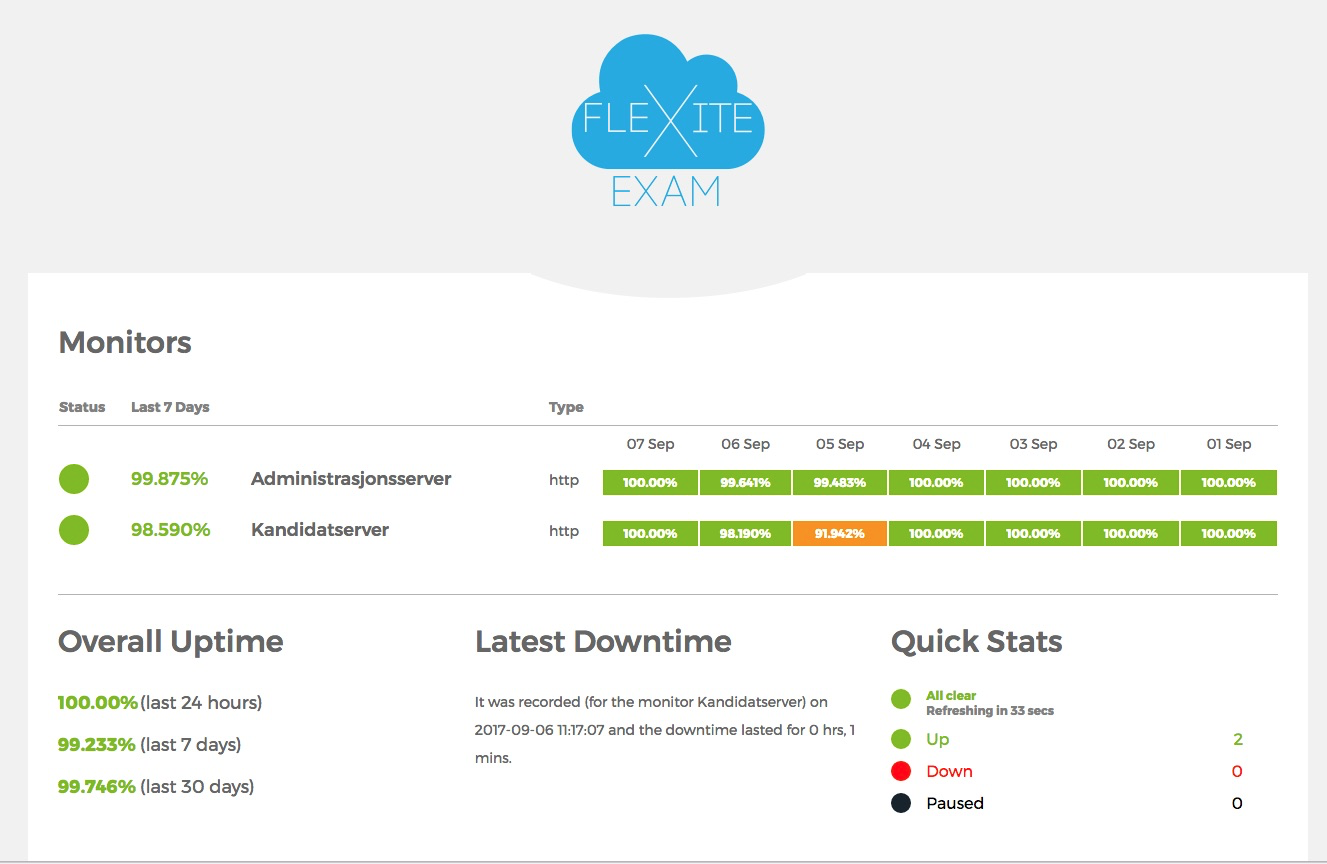The height and width of the screenshot is (864, 1327).
Task: Click Administrasjonsserver 99.875% uptime value
Action: (169, 479)
